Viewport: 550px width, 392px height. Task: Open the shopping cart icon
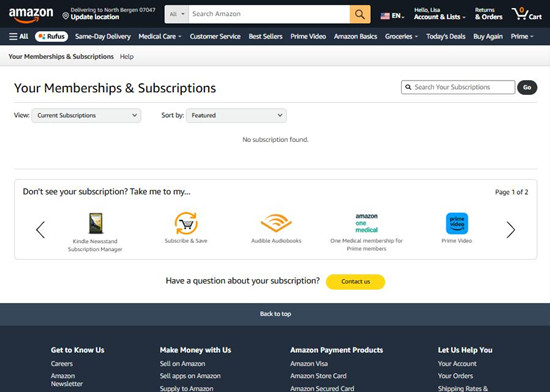click(527, 14)
